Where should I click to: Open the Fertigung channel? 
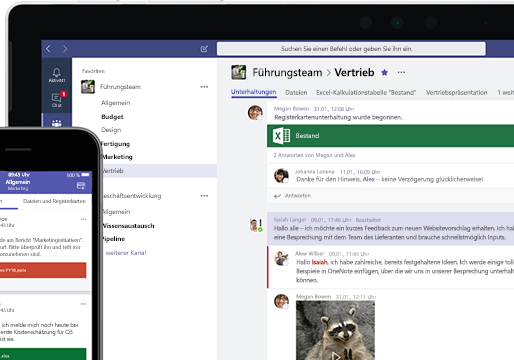coord(115,144)
